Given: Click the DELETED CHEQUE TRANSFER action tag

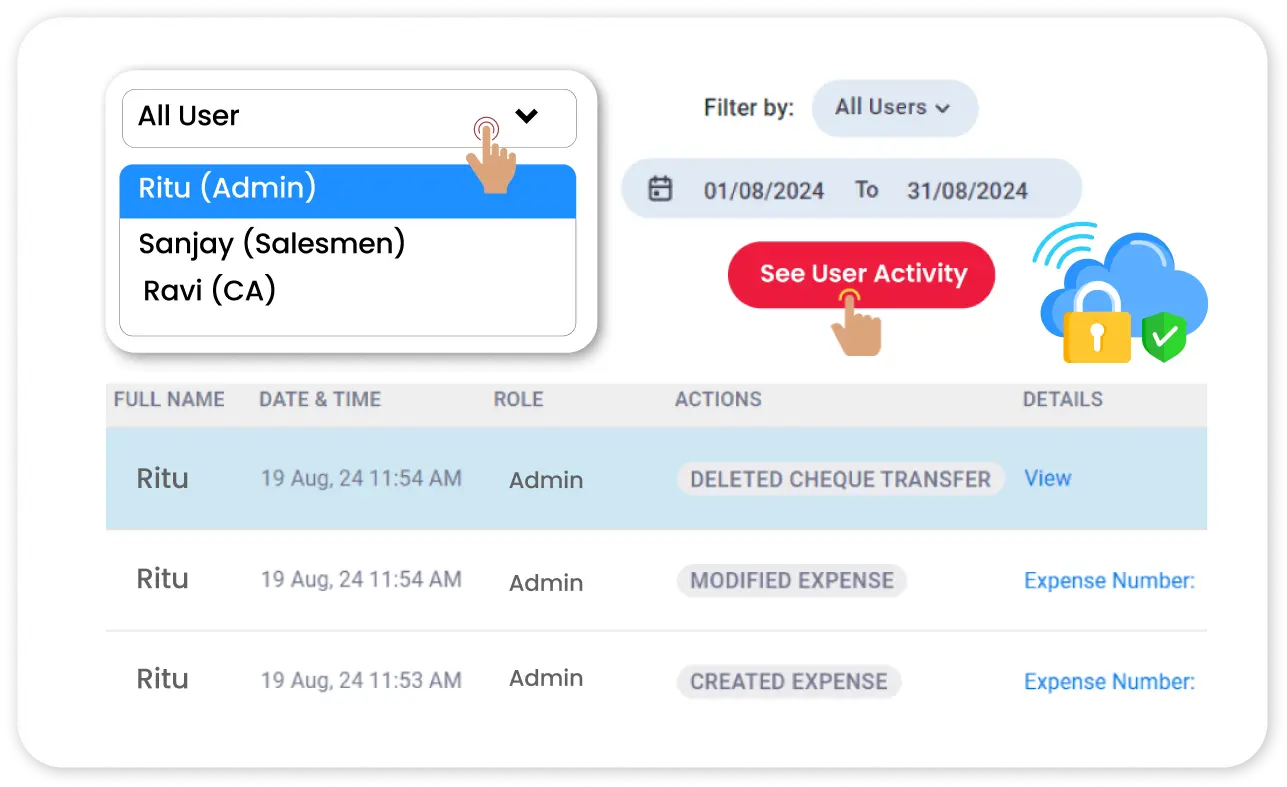Looking at the screenshot, I should (840, 479).
